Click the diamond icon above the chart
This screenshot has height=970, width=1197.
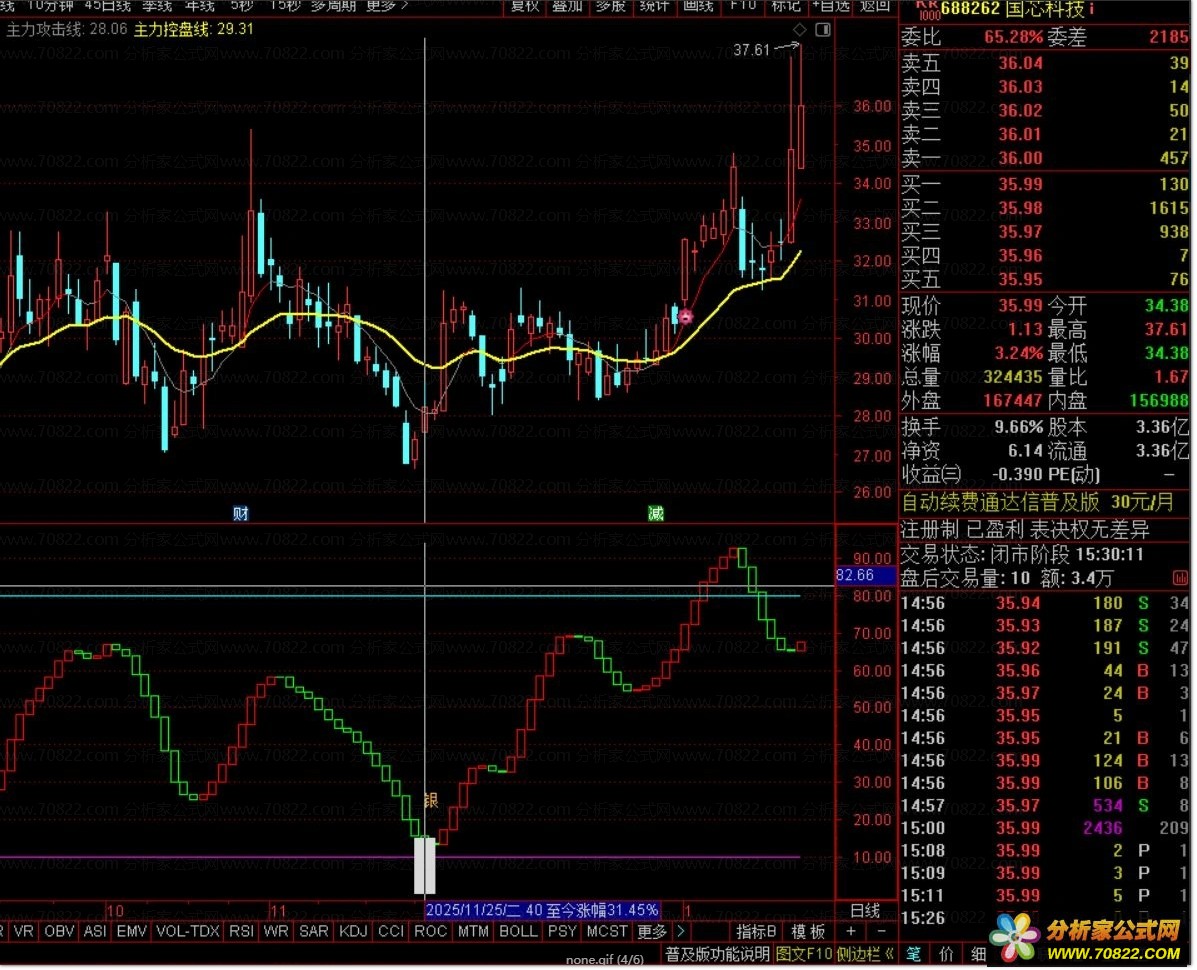pos(799,29)
